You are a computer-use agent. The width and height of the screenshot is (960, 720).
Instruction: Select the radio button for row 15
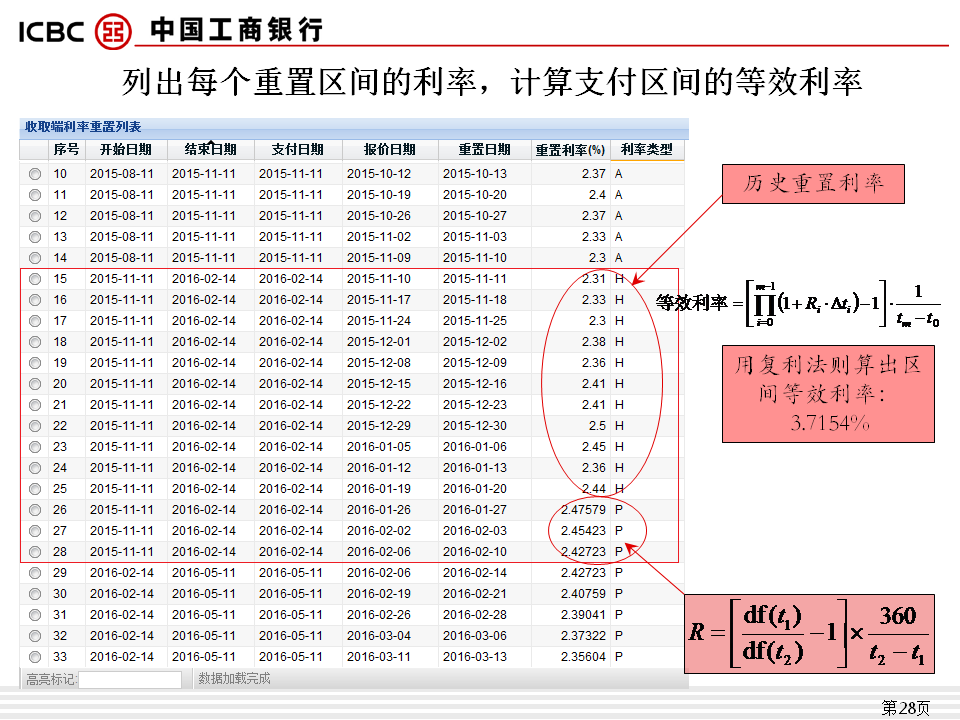click(x=35, y=279)
